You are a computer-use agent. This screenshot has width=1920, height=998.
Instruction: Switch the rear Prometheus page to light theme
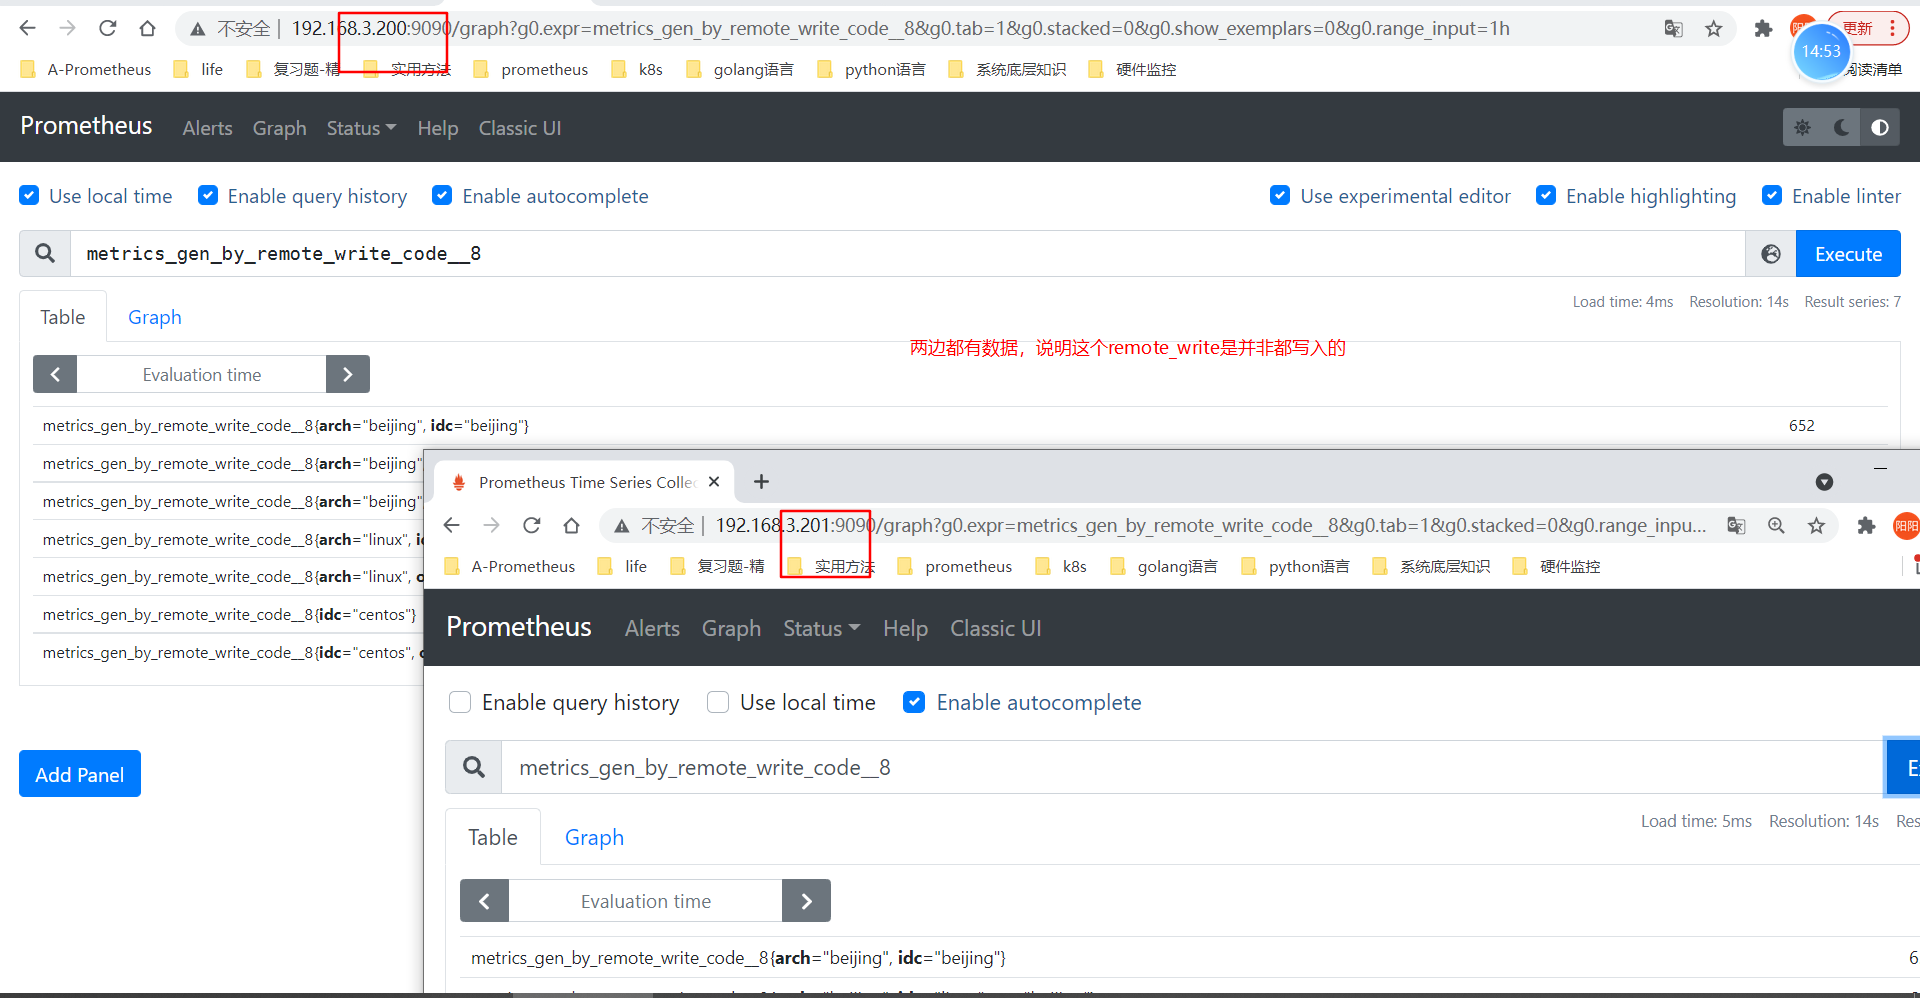1802,127
